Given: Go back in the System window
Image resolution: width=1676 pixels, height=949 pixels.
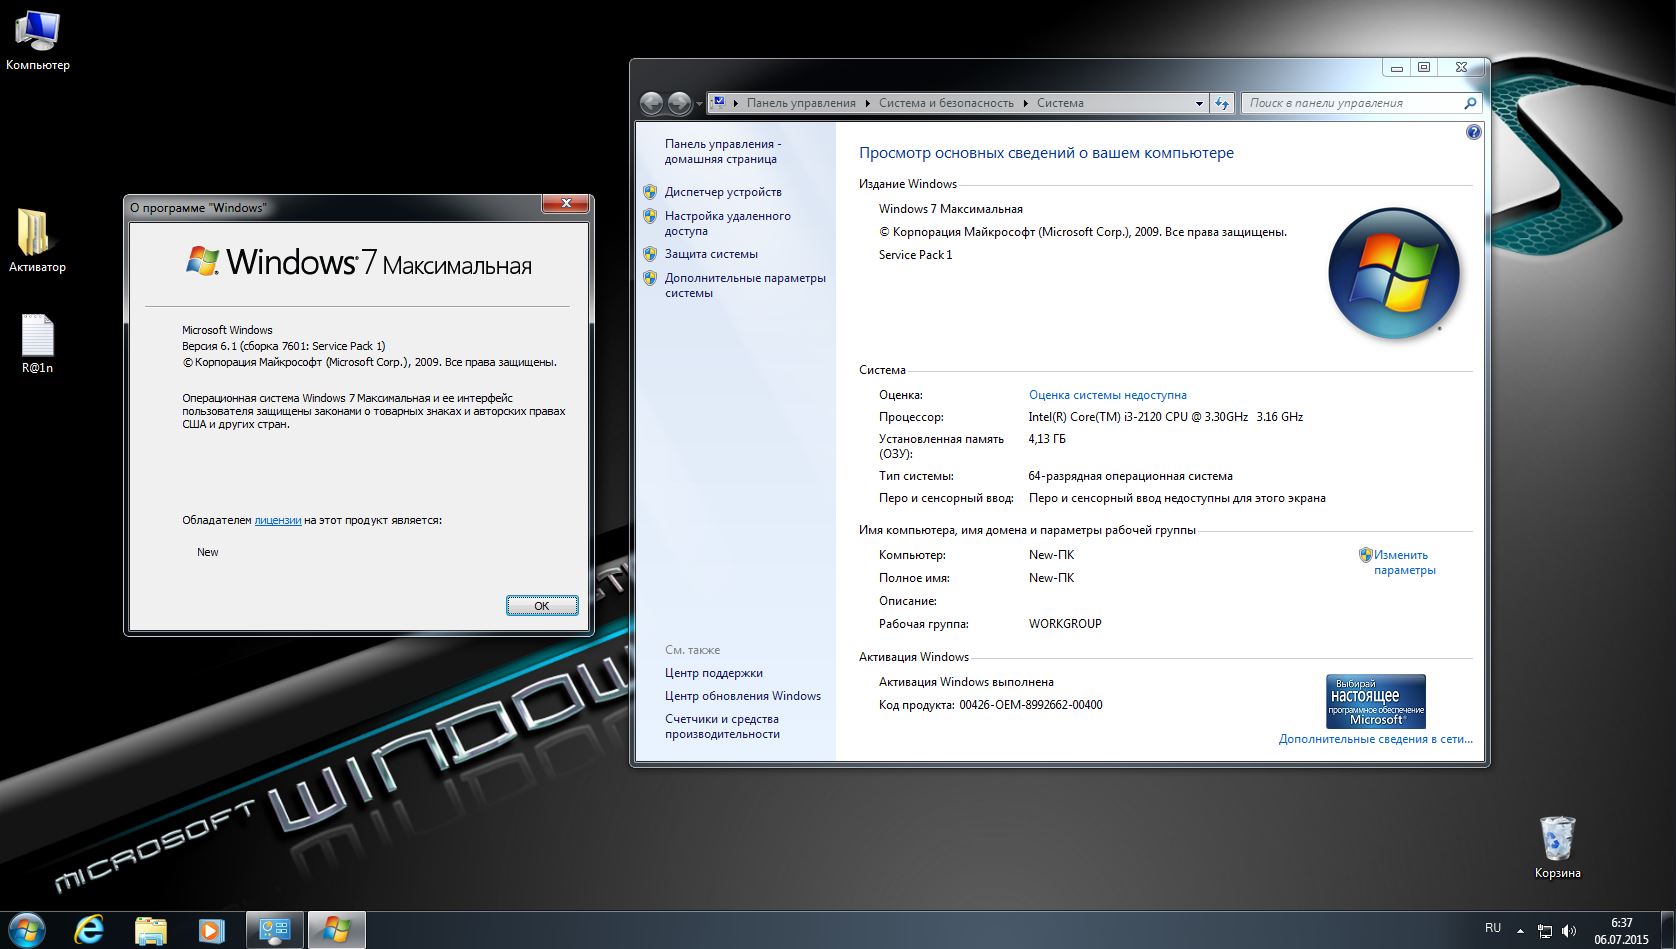Looking at the screenshot, I should click(x=651, y=103).
